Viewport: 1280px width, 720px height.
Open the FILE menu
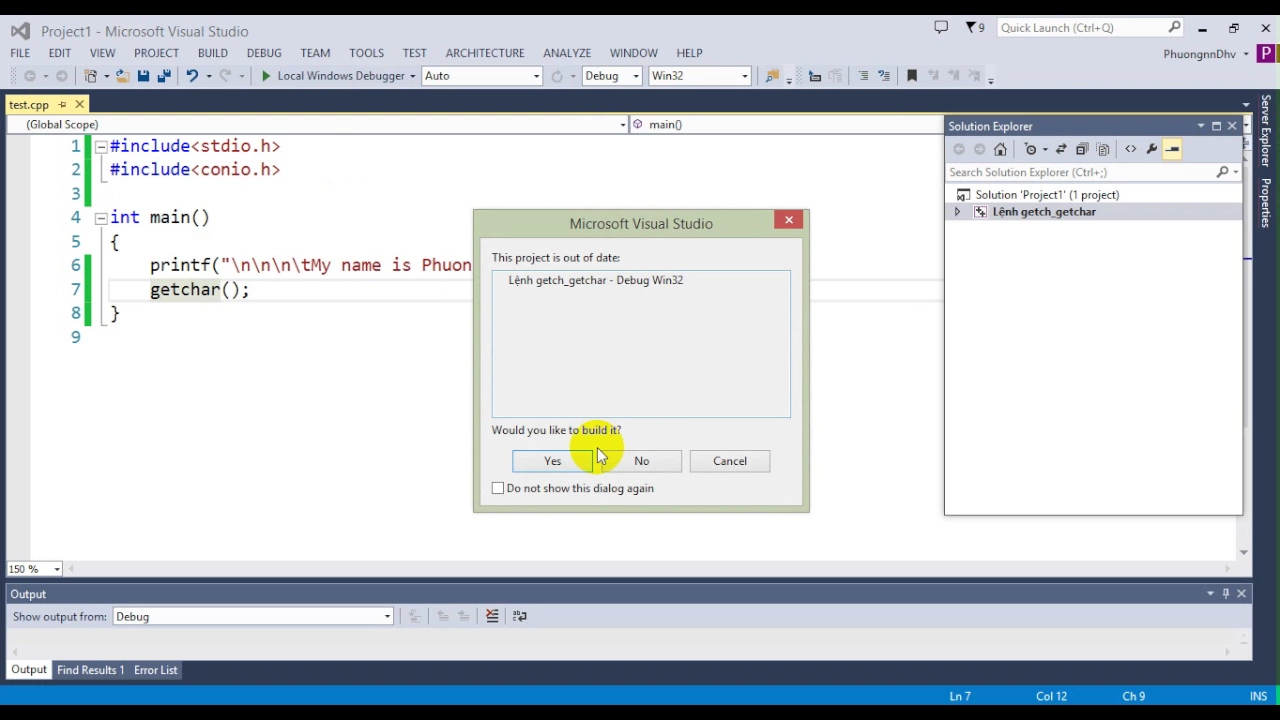pyautogui.click(x=20, y=53)
